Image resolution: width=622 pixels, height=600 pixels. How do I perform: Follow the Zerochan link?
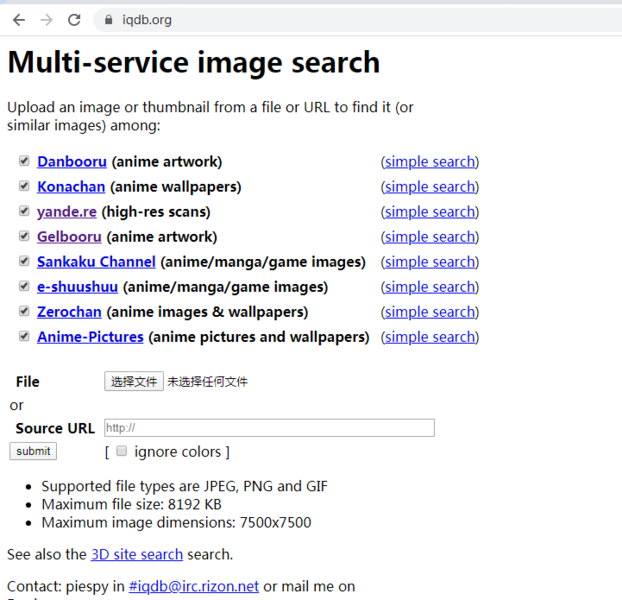69,312
